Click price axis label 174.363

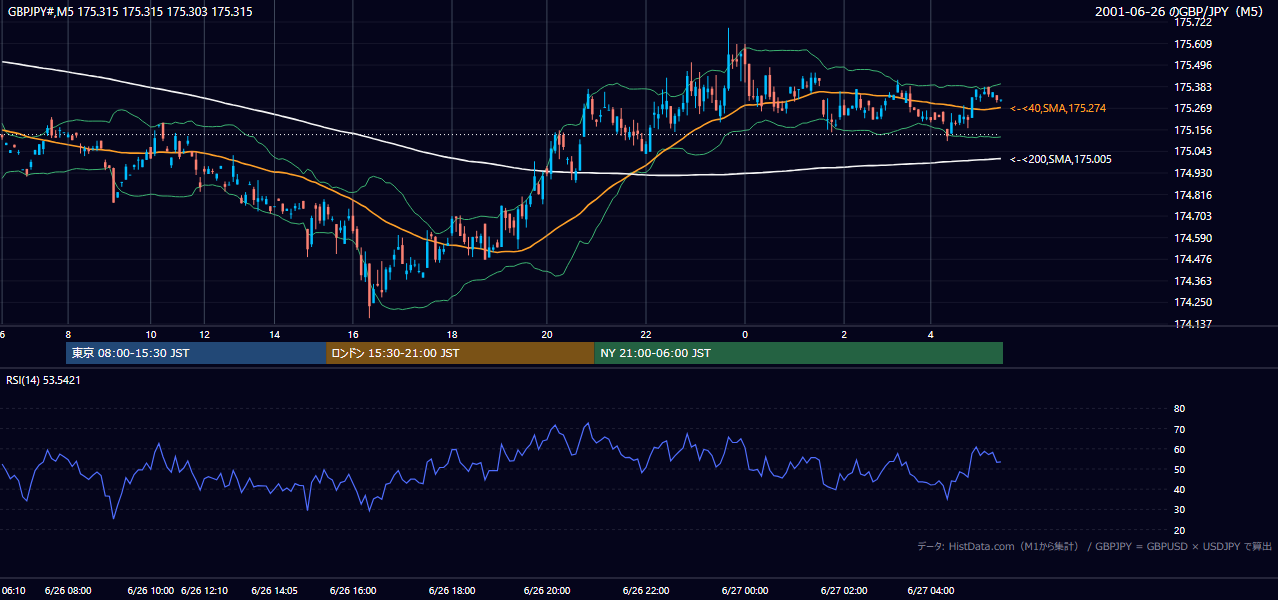(x=1192, y=281)
